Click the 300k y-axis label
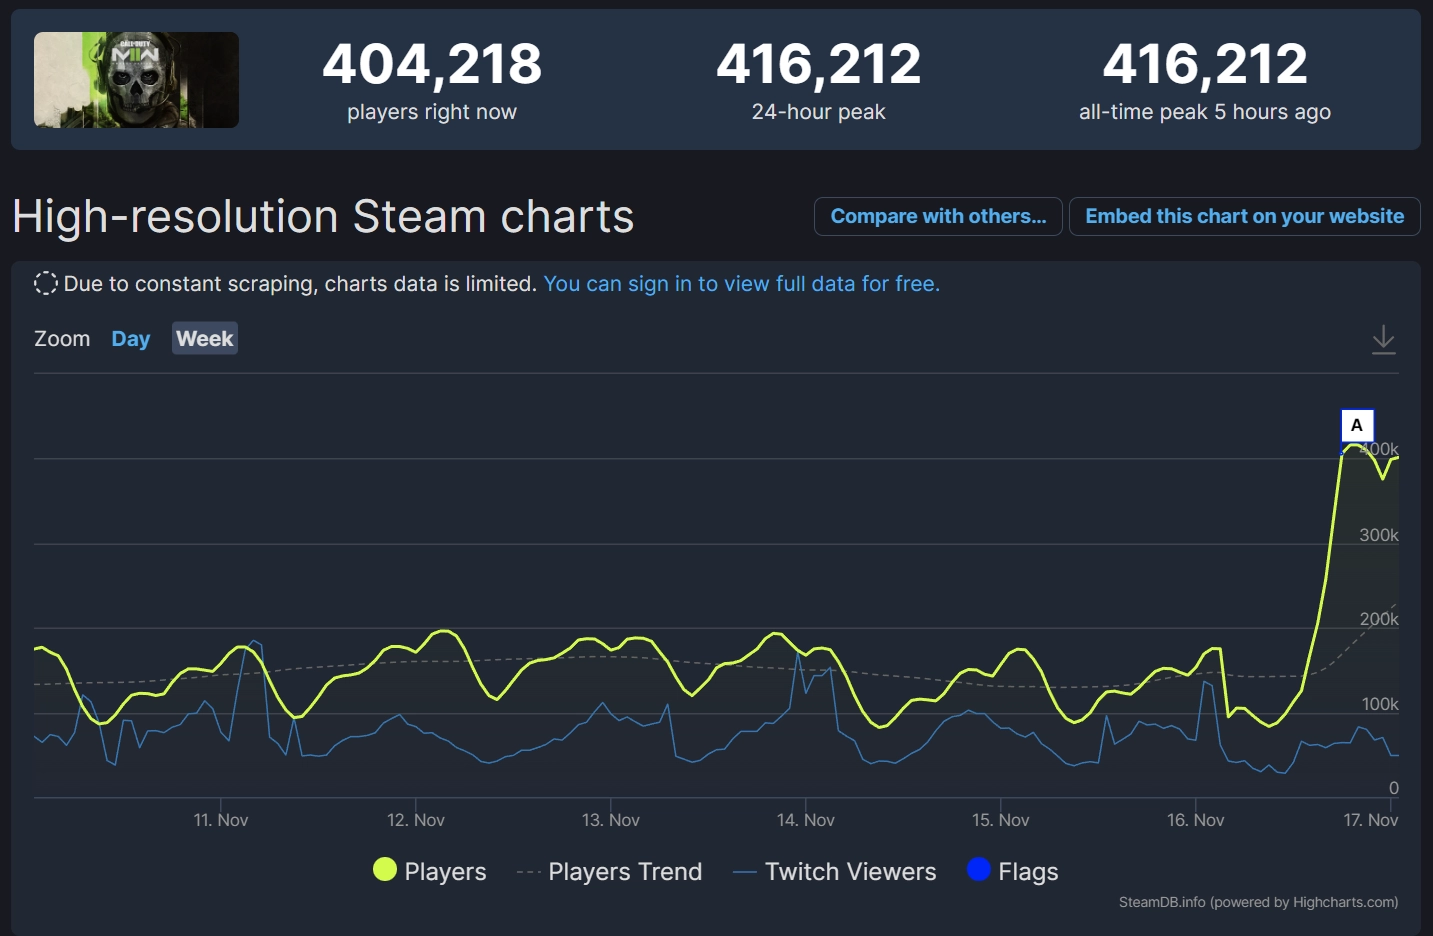Screen dimensions: 1433x936 coord(1379,535)
